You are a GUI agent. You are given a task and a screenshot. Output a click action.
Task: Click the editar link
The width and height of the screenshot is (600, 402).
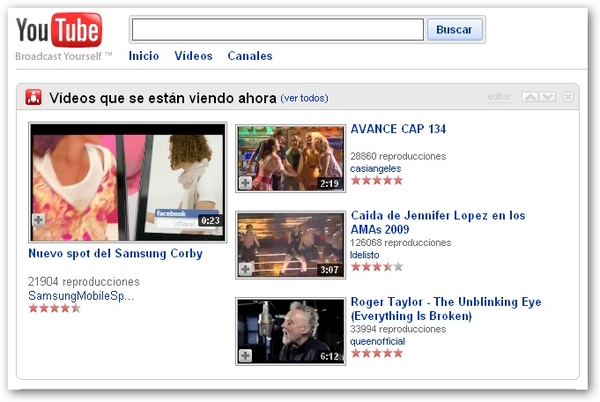(x=499, y=97)
